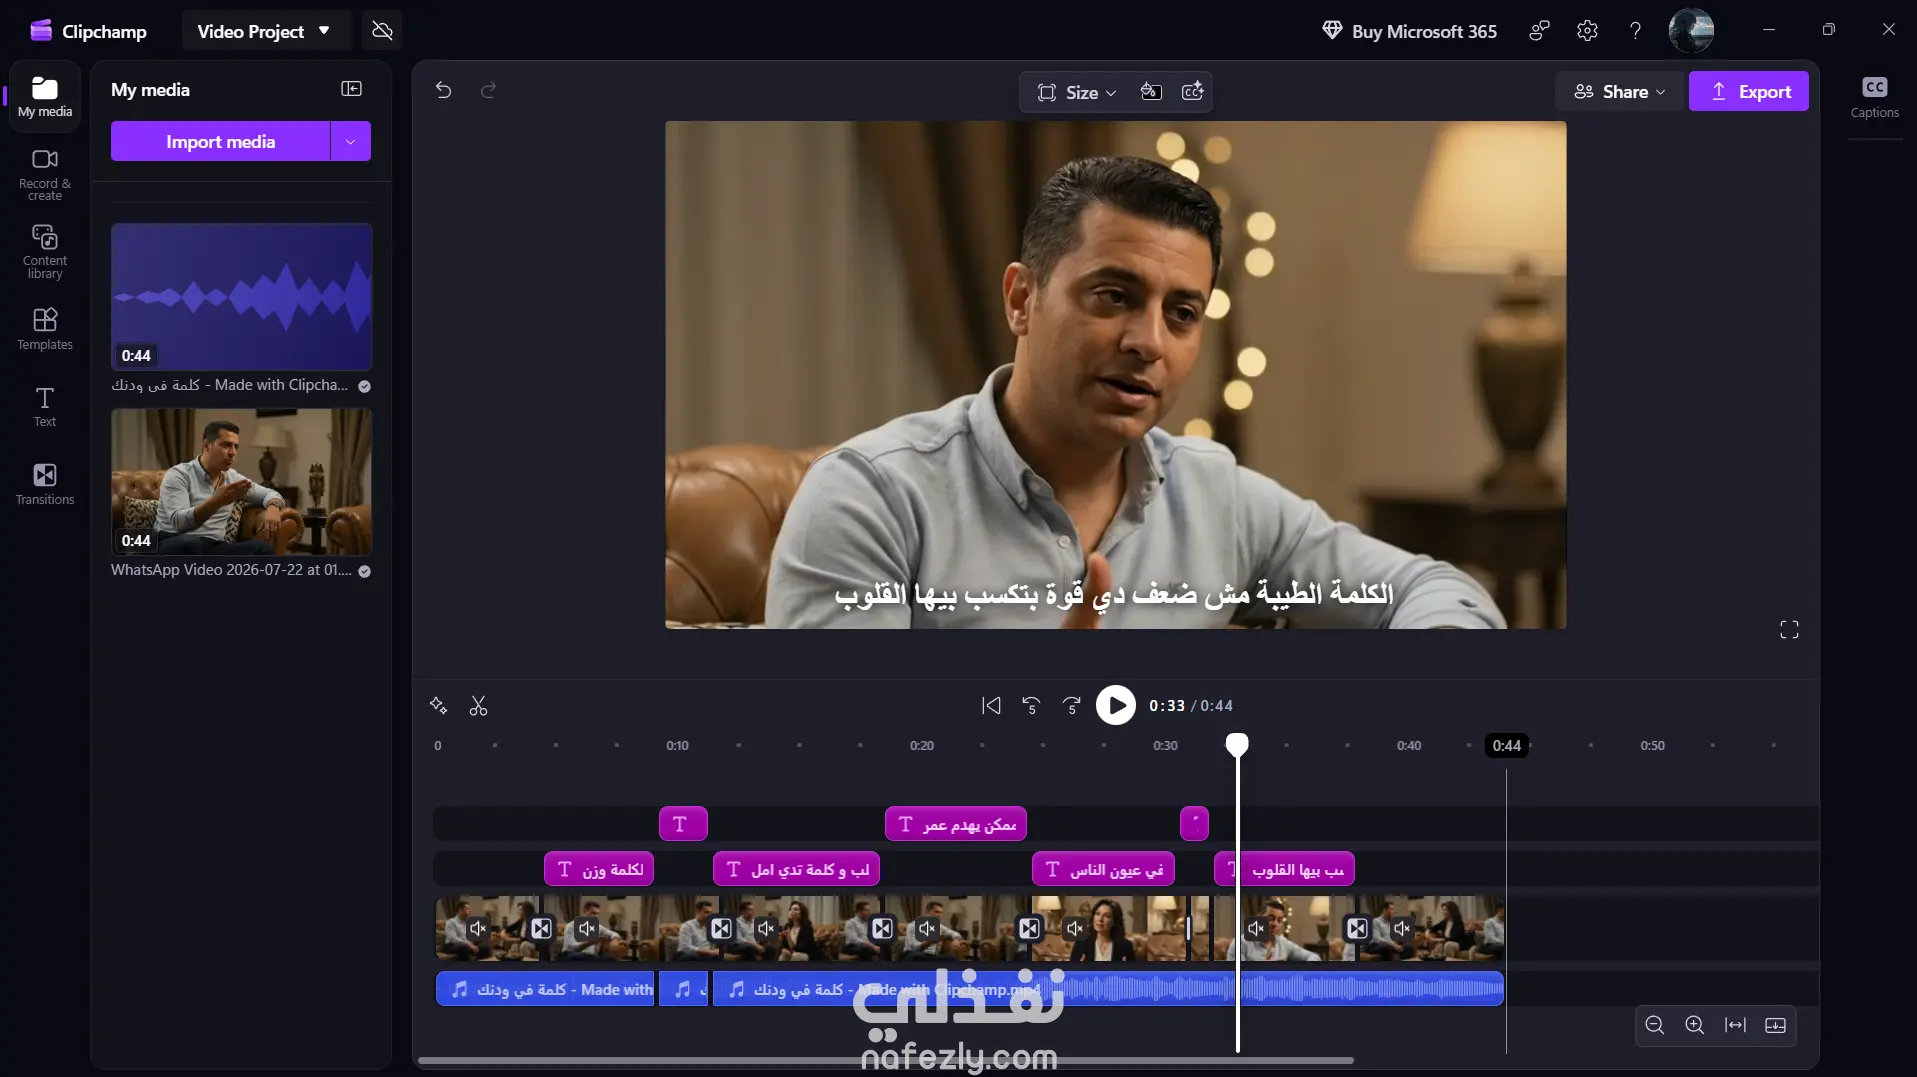Screen dimensions: 1917x1077
Task: Open transition between first and second clips
Action: 541,928
